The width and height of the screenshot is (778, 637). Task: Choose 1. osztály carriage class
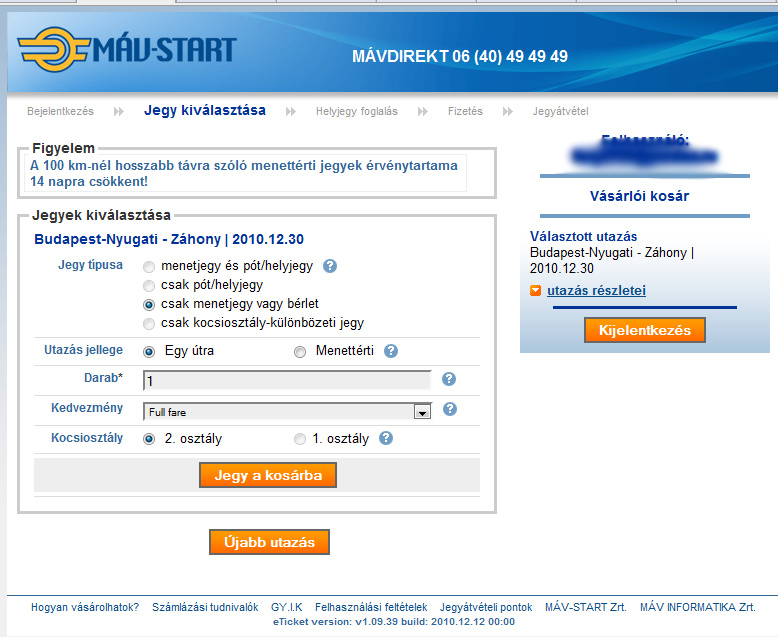(300, 439)
